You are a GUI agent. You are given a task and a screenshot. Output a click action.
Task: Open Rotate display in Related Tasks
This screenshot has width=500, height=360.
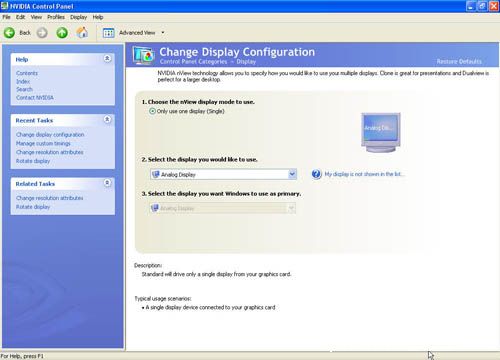(33, 207)
